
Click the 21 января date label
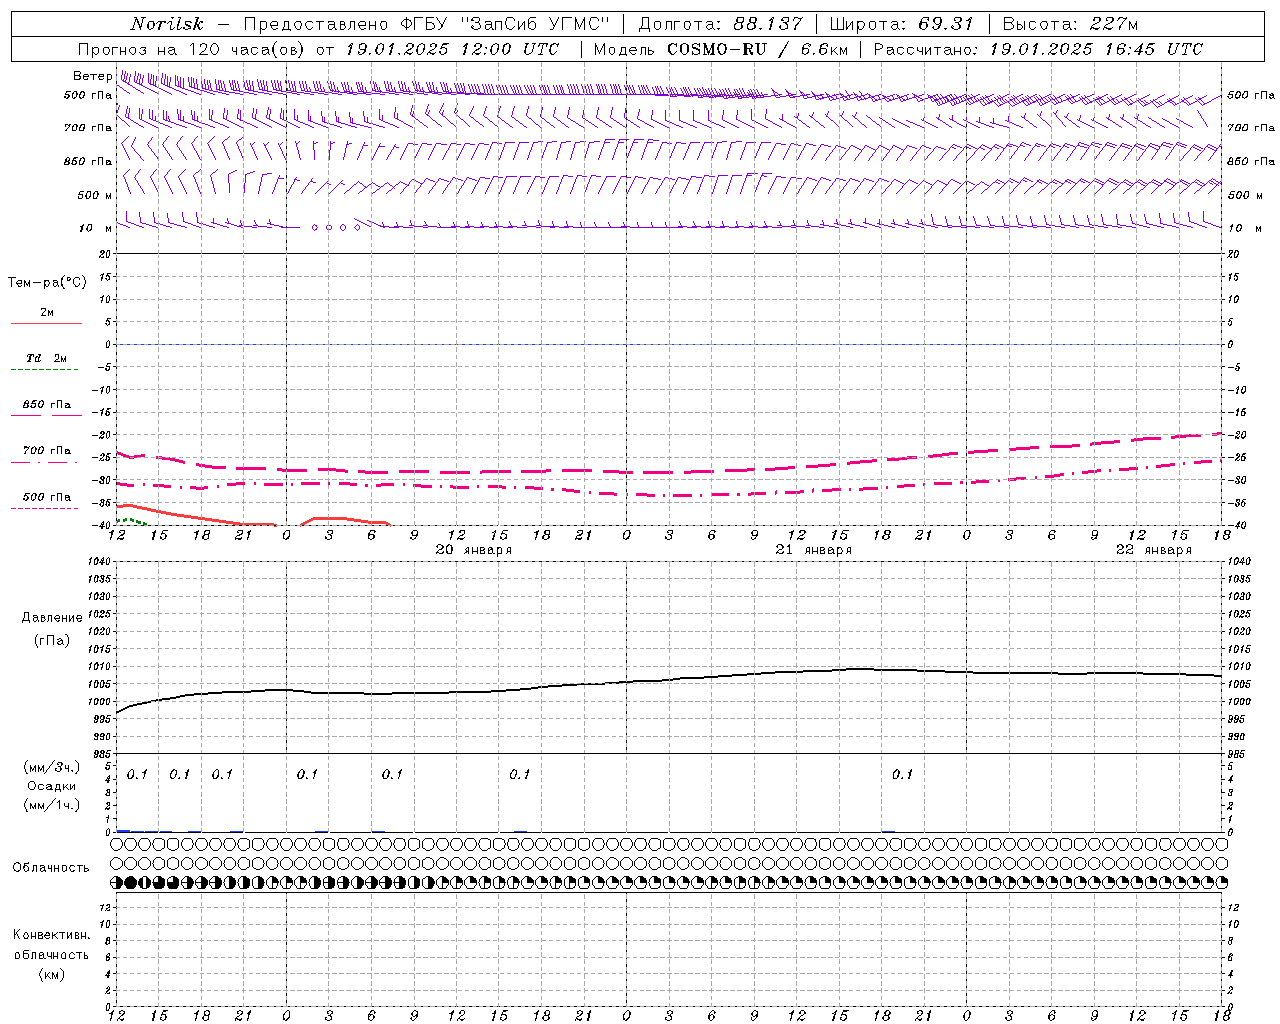pyautogui.click(x=814, y=550)
